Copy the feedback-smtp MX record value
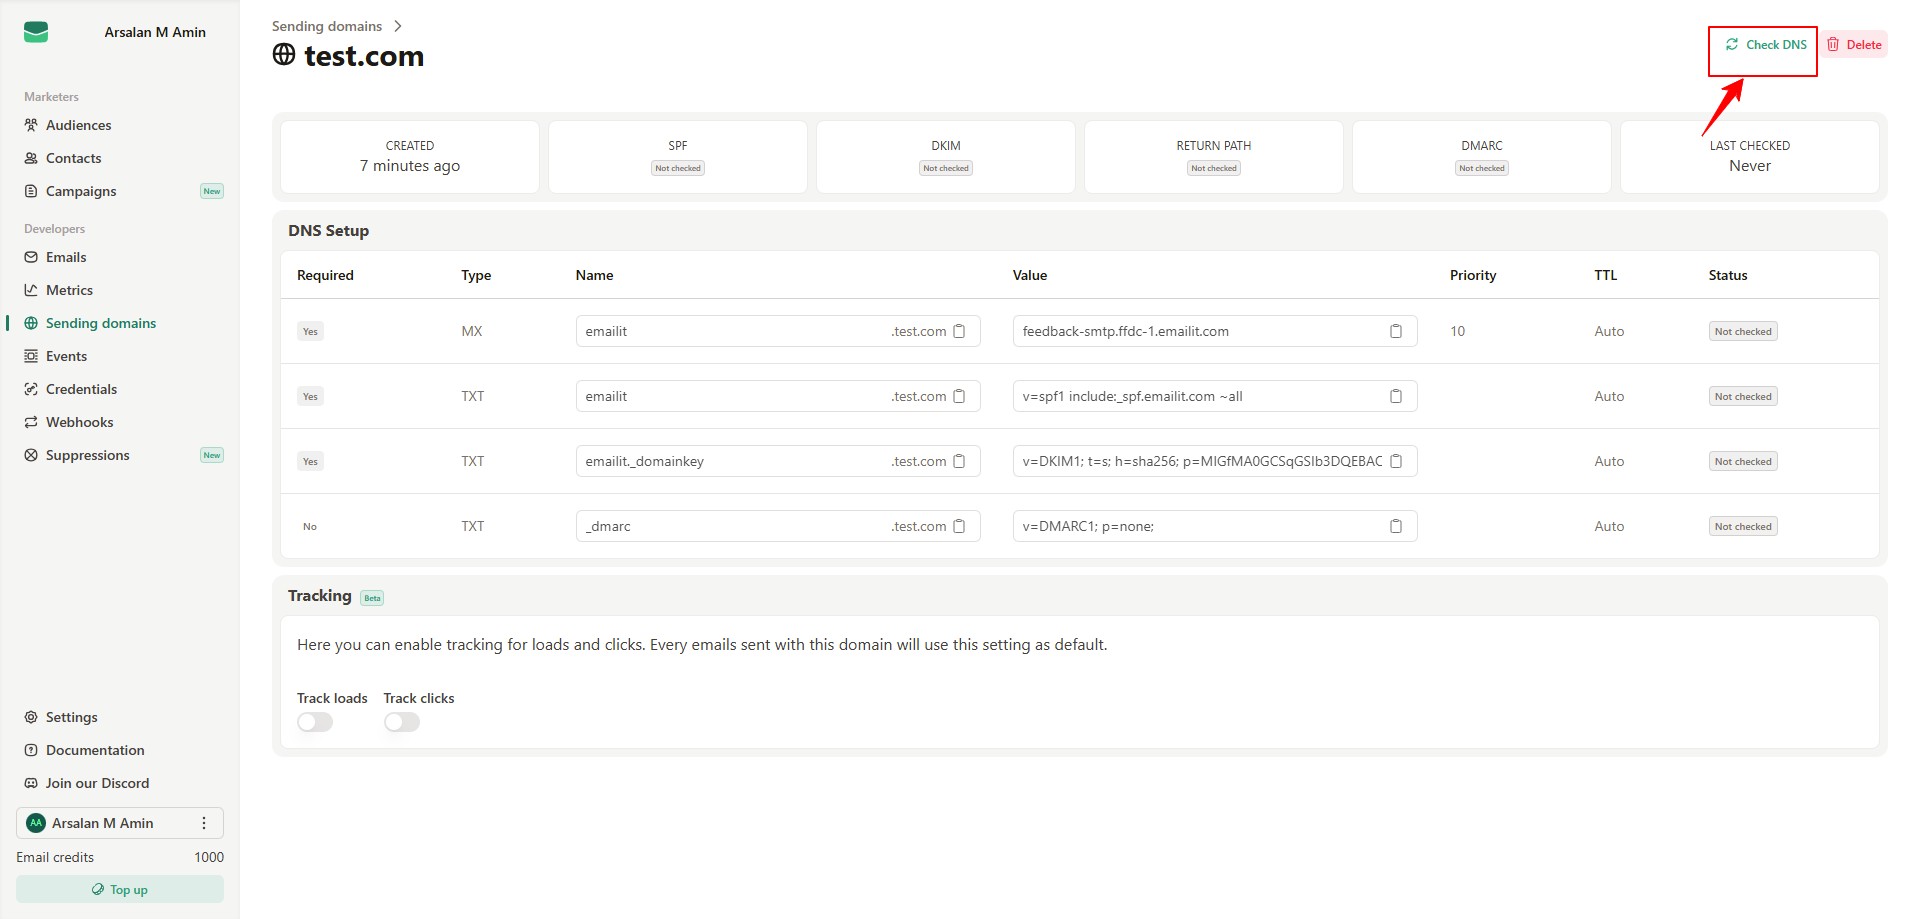The image size is (1920, 919). point(1396,331)
